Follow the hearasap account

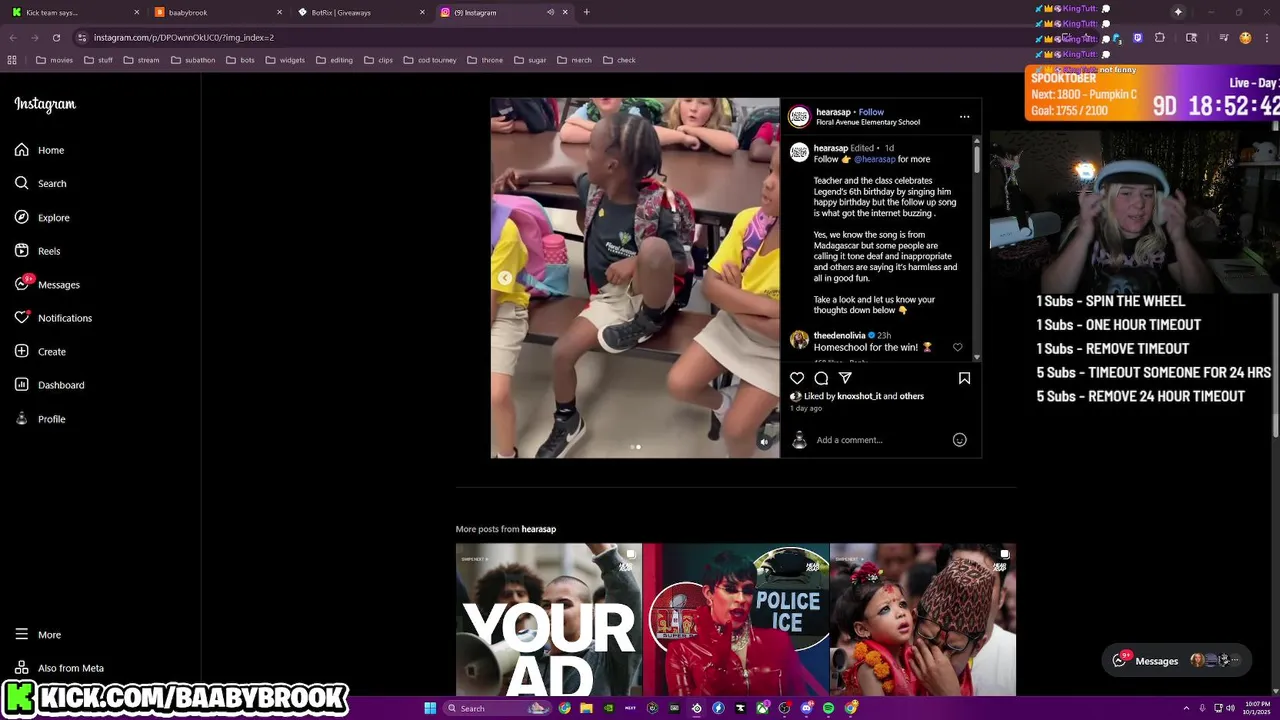pos(871,112)
